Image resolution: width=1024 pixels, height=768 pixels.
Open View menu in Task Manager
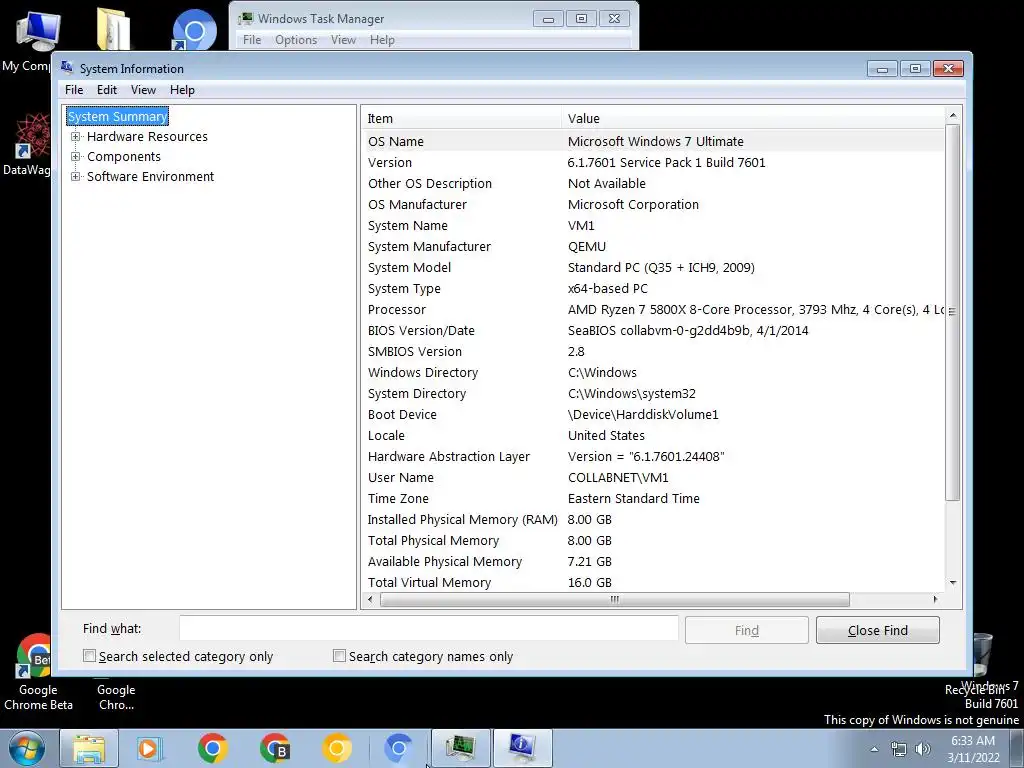(344, 40)
